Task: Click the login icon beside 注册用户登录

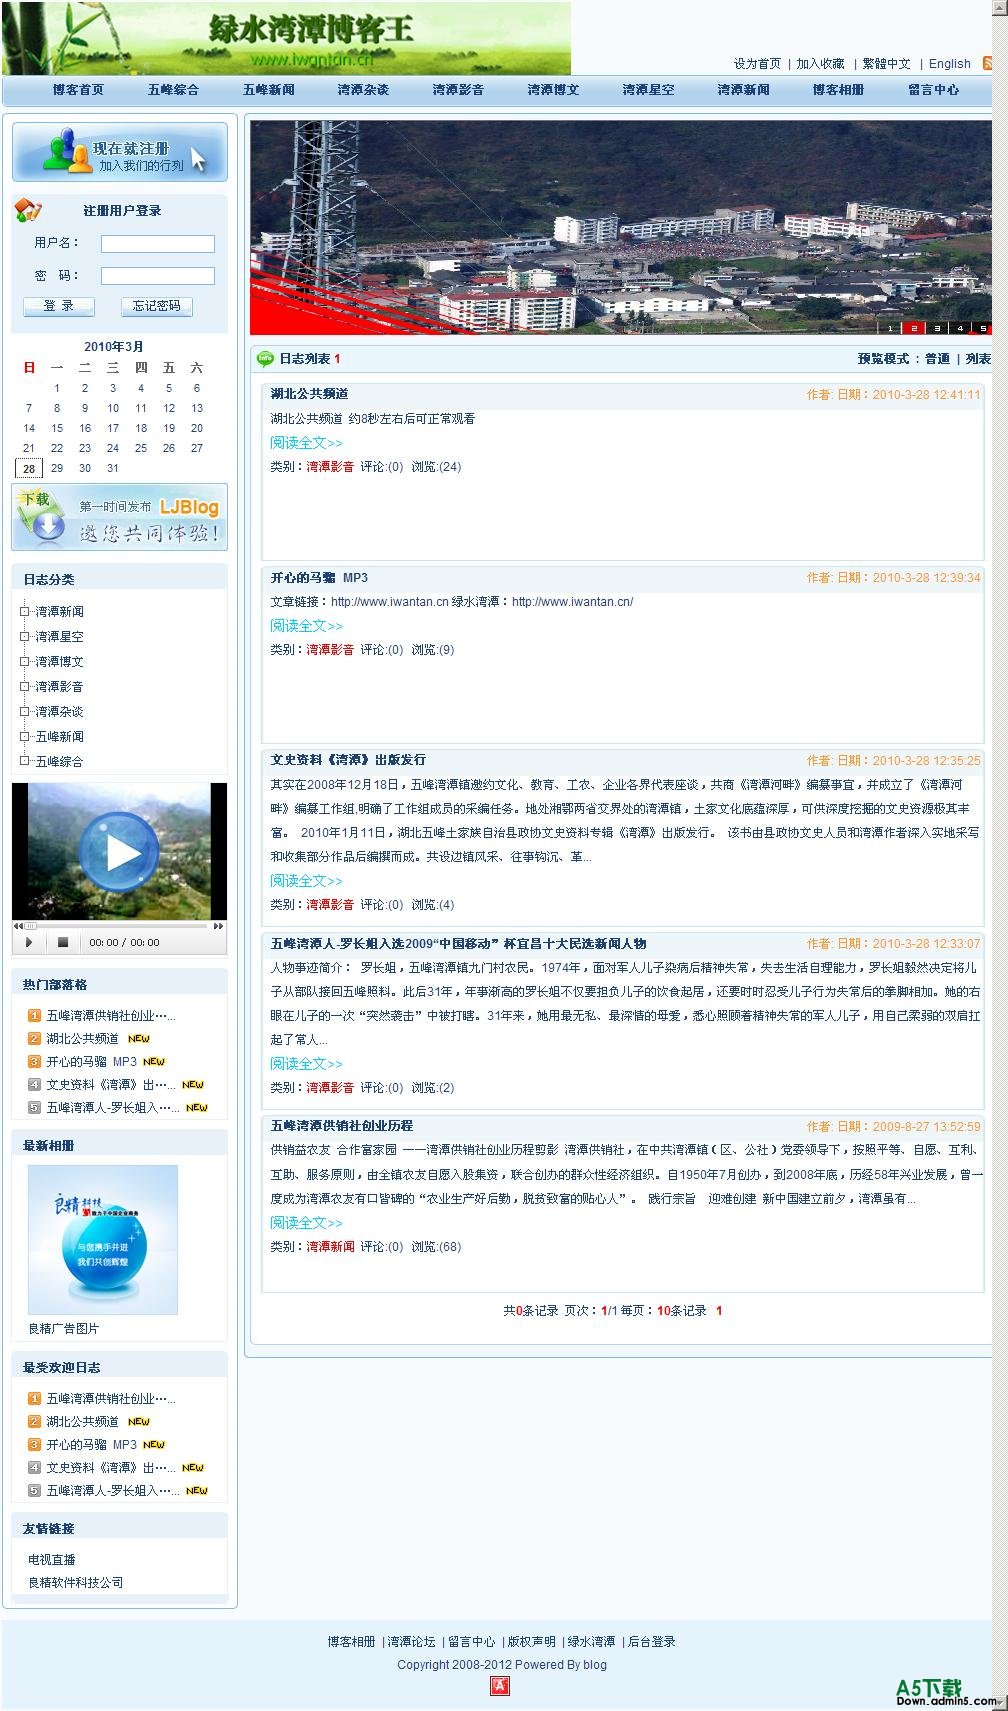Action: point(28,210)
